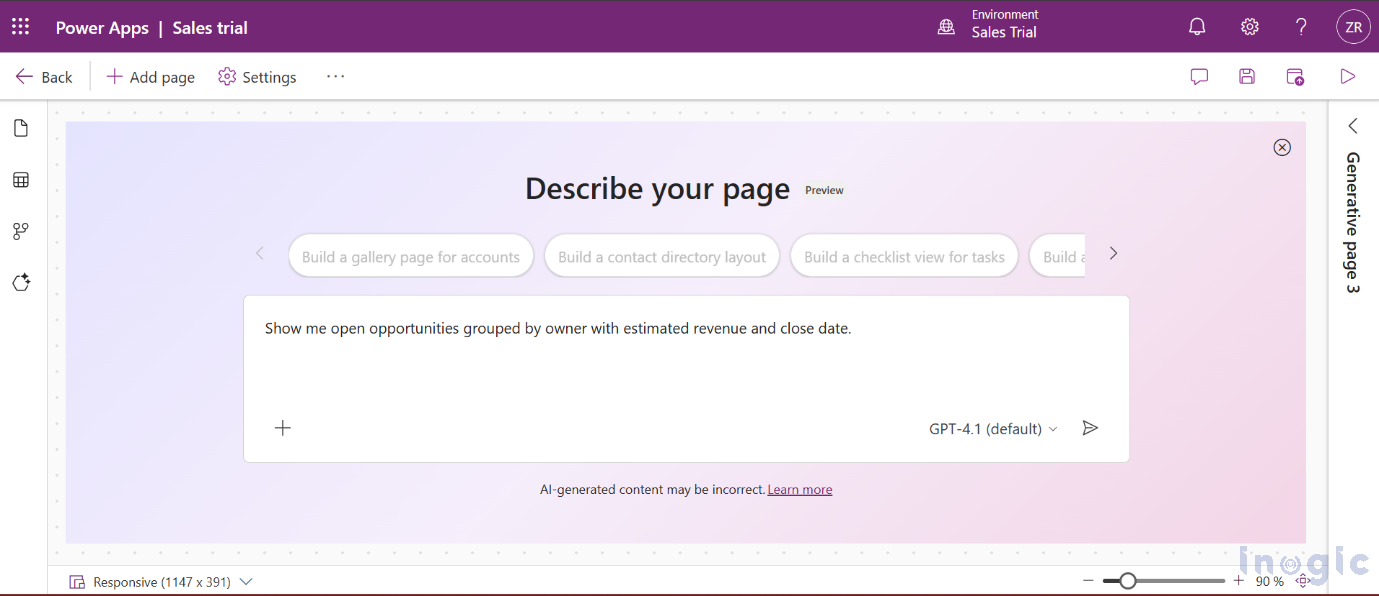1379x596 pixels.
Task: Choose 'Build a gallery page for accounts' suggestion
Action: click(x=411, y=257)
